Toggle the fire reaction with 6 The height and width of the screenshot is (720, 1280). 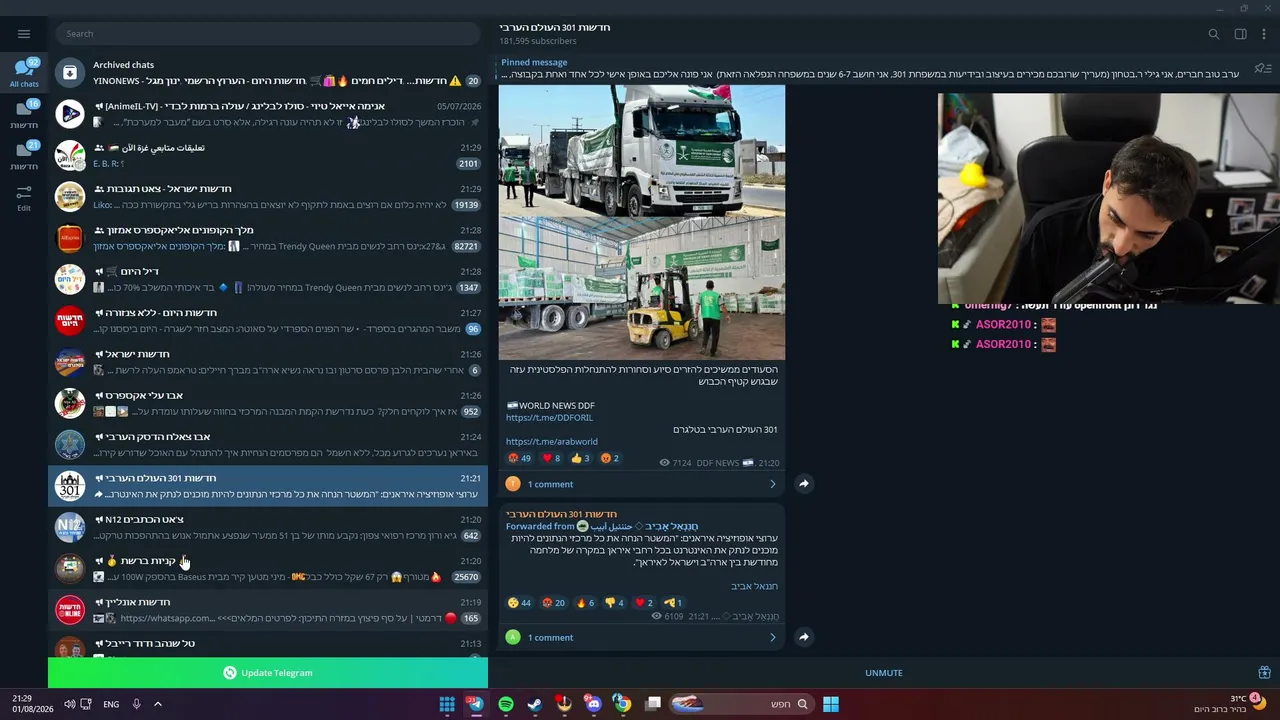(585, 603)
